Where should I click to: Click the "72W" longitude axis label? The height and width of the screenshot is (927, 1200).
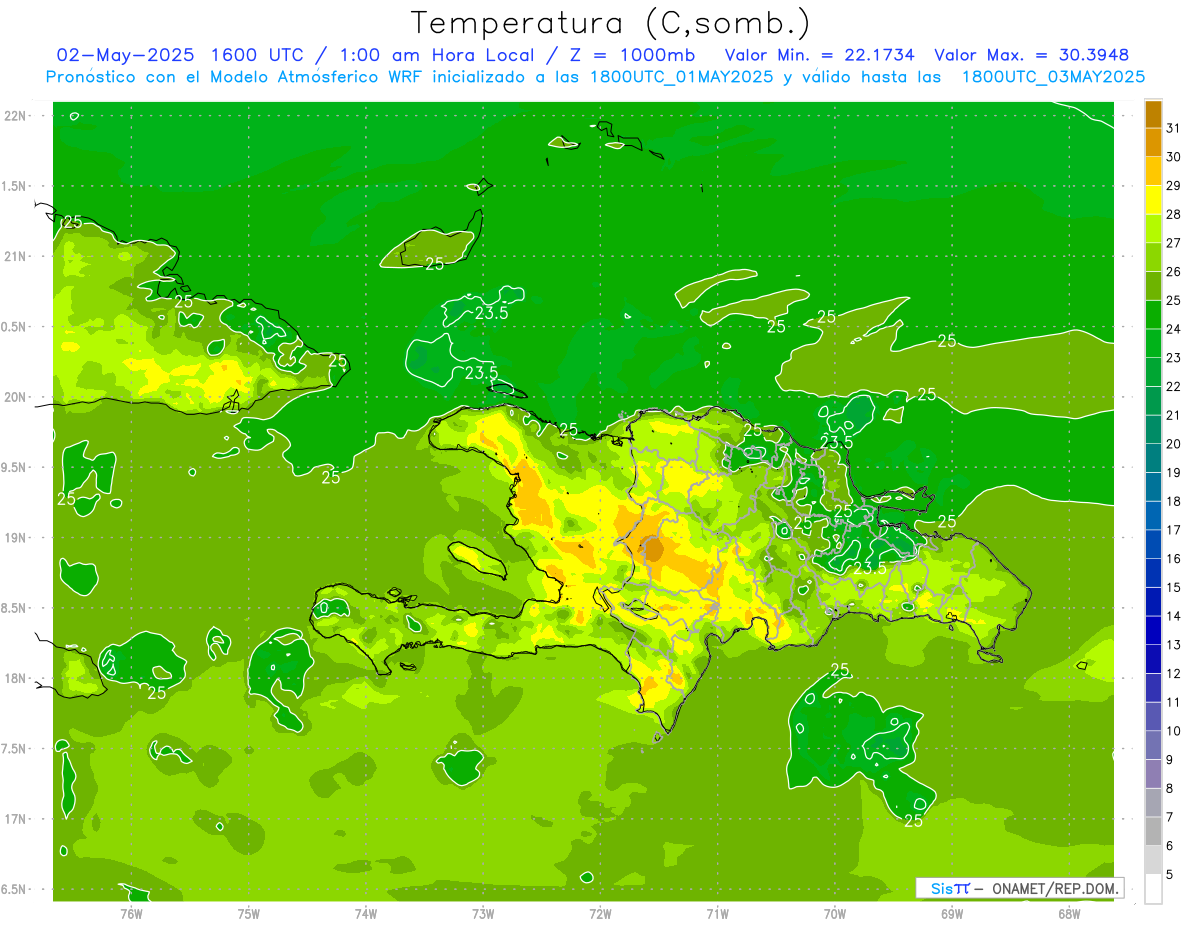[600, 913]
